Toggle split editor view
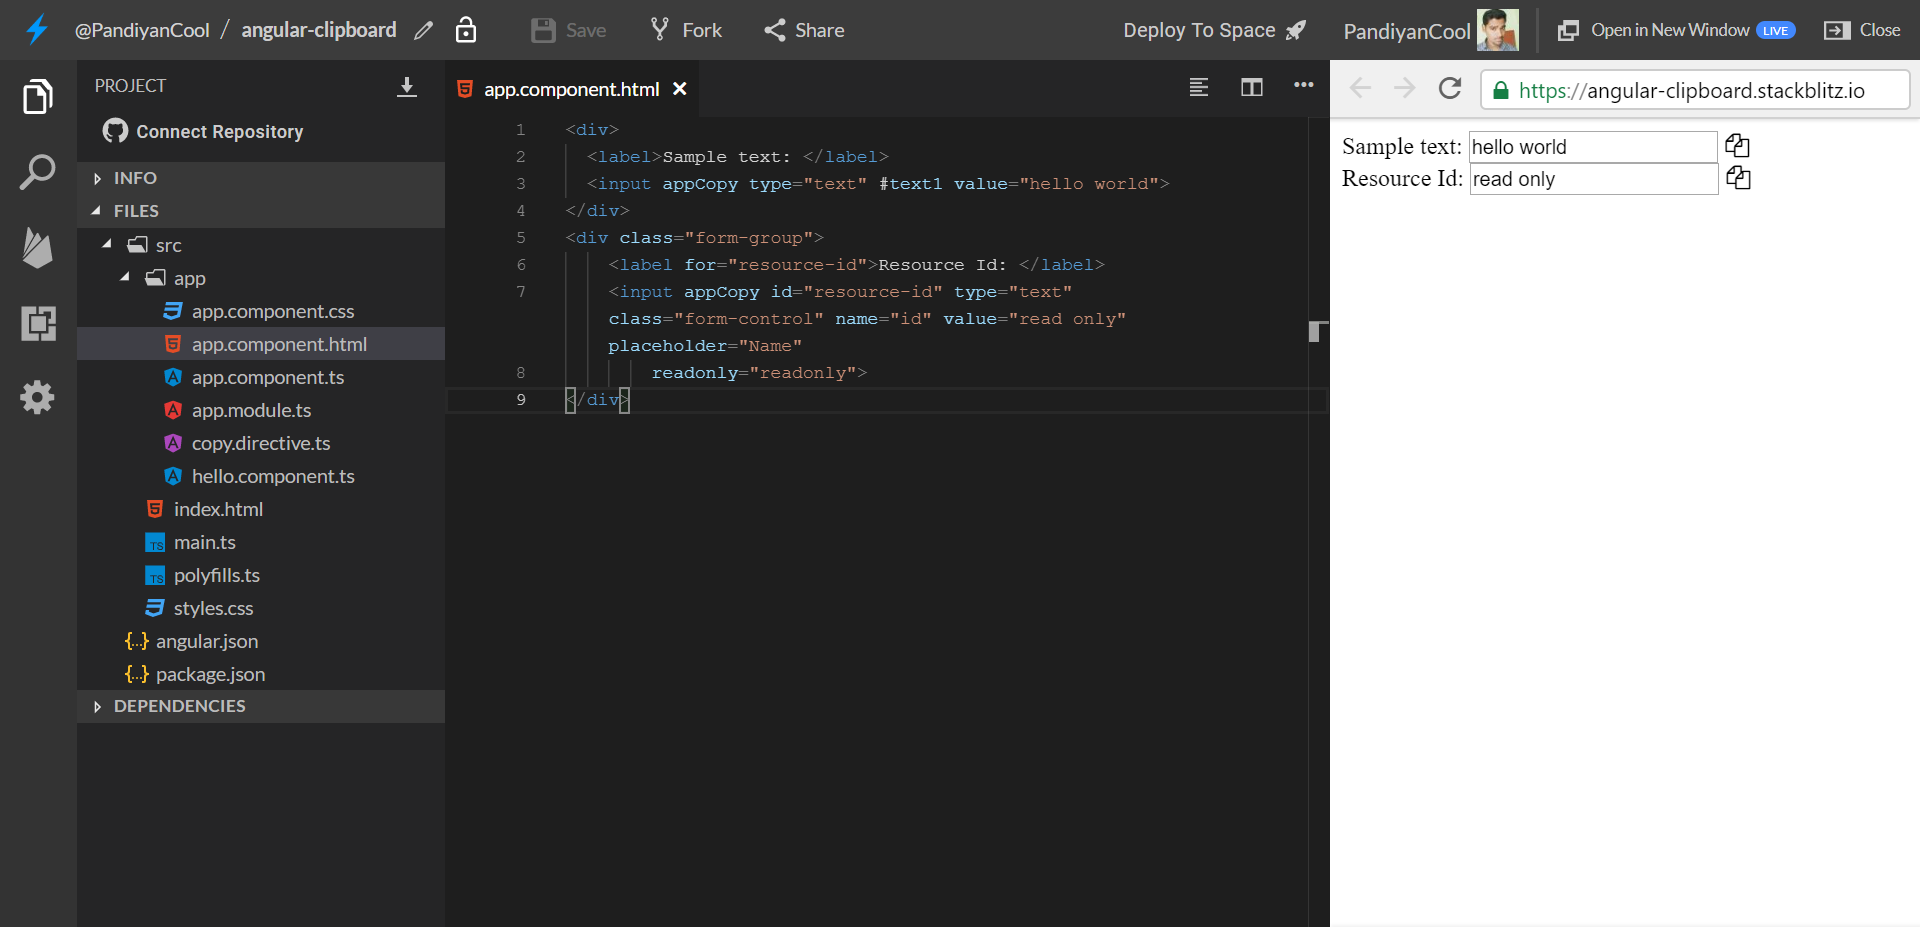Image resolution: width=1920 pixels, height=927 pixels. click(1251, 87)
